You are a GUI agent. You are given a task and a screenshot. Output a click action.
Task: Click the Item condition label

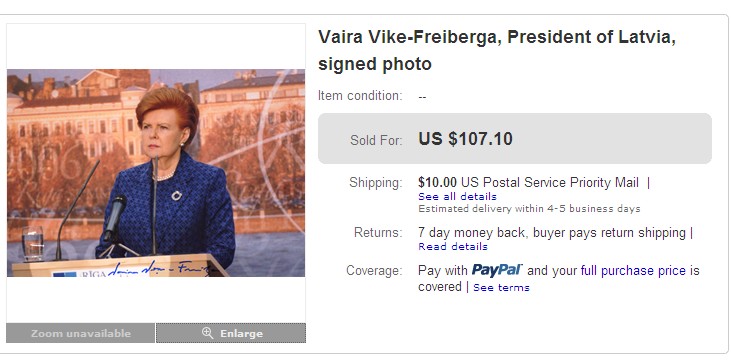coord(360,96)
